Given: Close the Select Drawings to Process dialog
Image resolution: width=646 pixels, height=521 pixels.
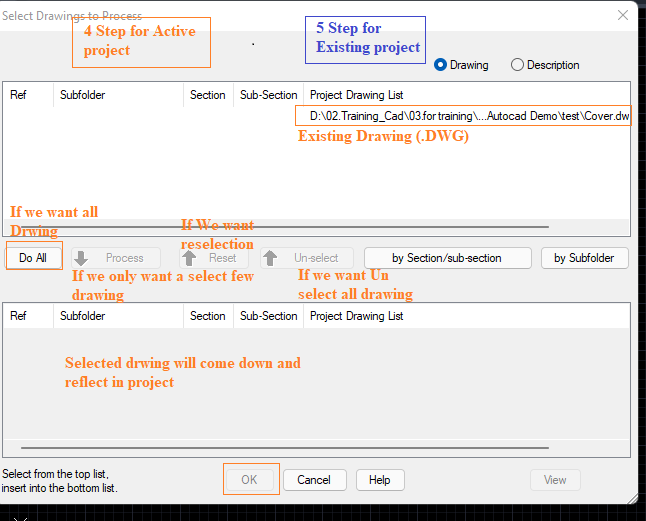Looking at the screenshot, I should [623, 15].
